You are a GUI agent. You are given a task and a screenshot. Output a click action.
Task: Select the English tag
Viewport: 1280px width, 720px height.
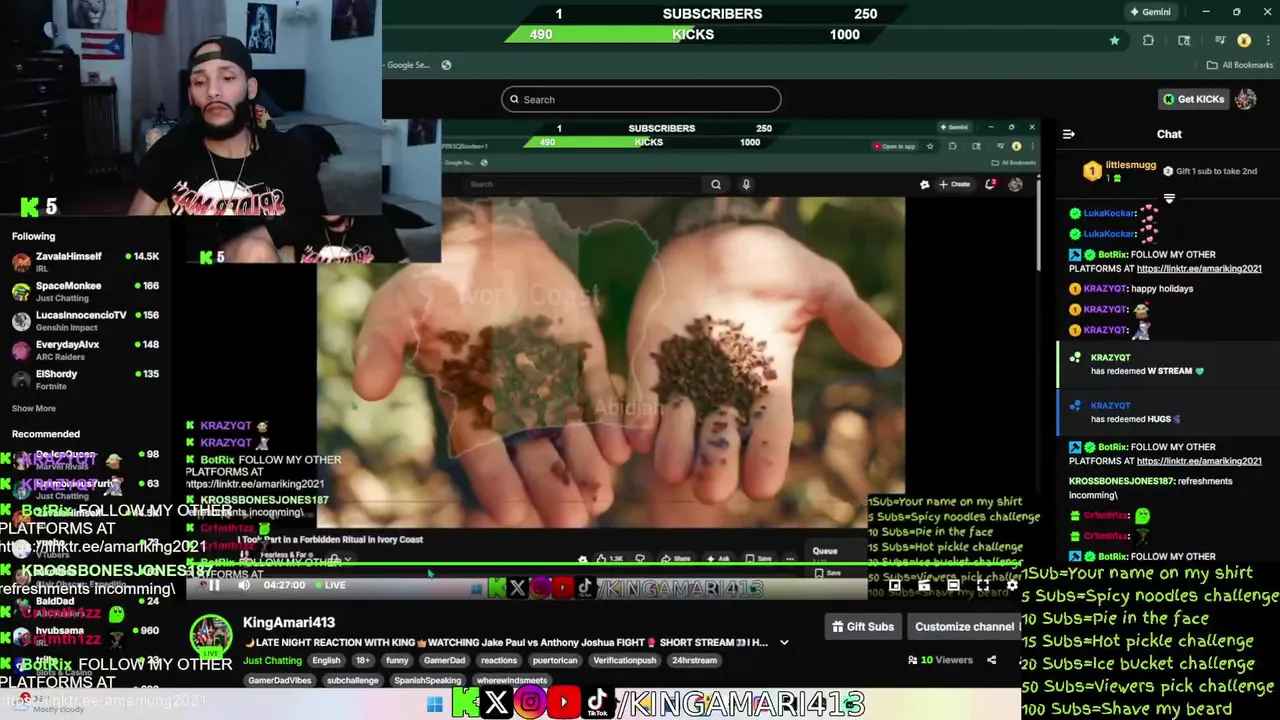(x=326, y=661)
